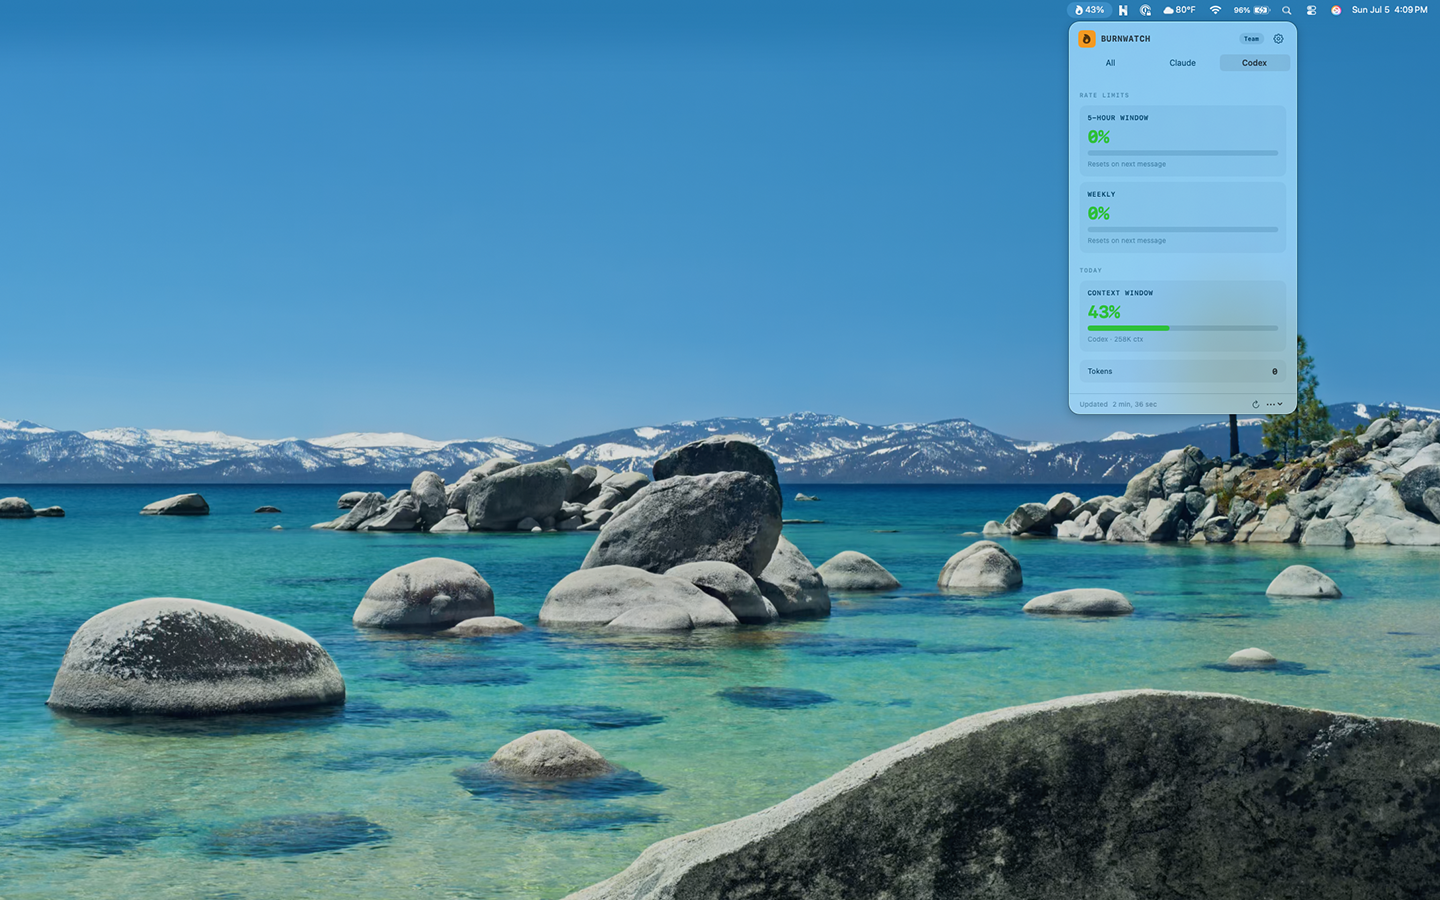The width and height of the screenshot is (1440, 900).
Task: Click the 96% battery status icon
Action: tap(1251, 10)
